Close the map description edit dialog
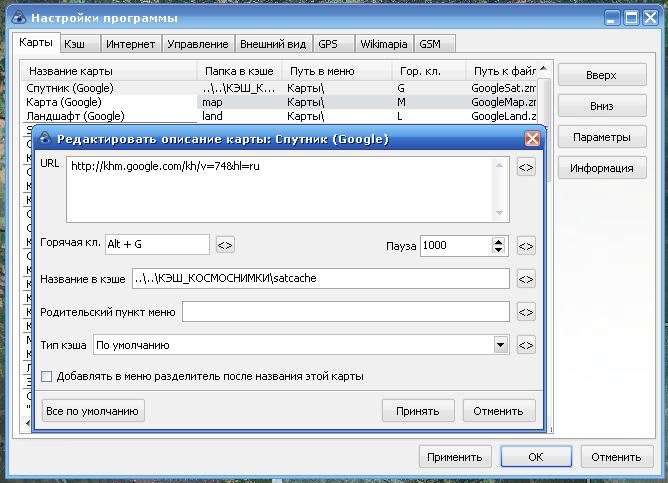668x483 pixels. coord(532,139)
